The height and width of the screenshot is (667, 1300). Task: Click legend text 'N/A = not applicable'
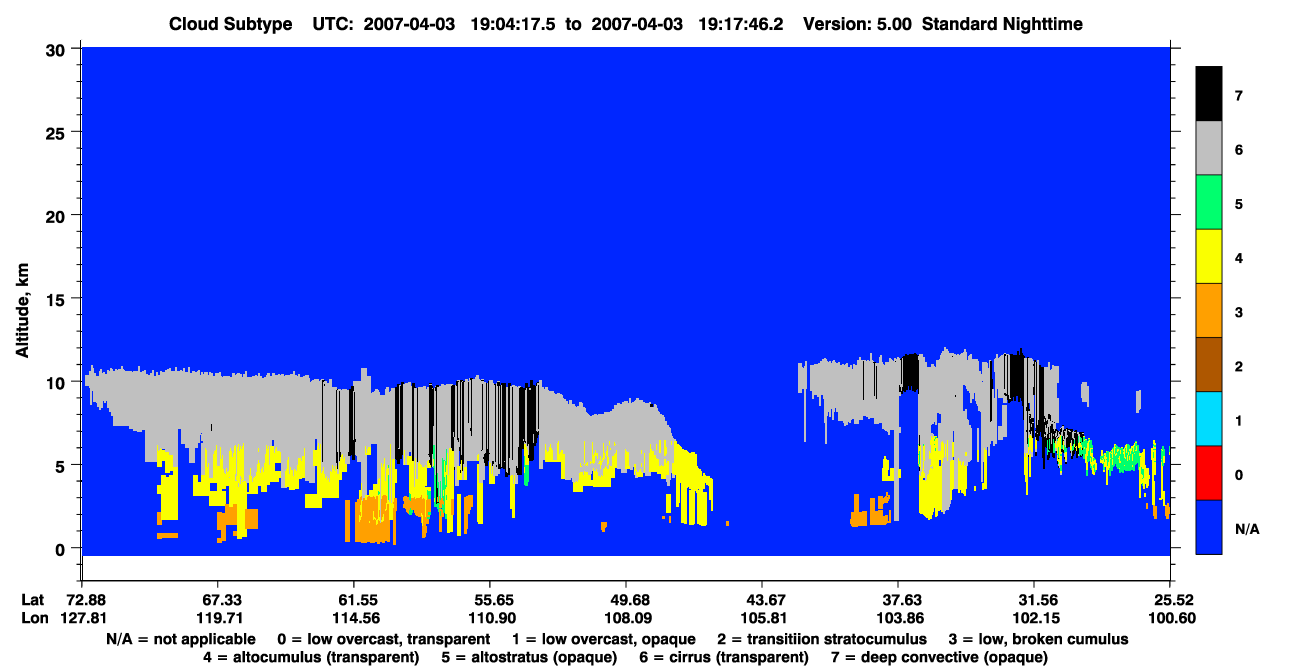pyautogui.click(x=179, y=638)
